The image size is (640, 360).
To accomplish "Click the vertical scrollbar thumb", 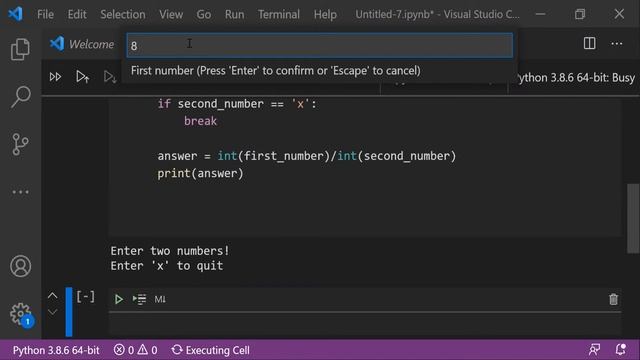I will click(x=633, y=219).
